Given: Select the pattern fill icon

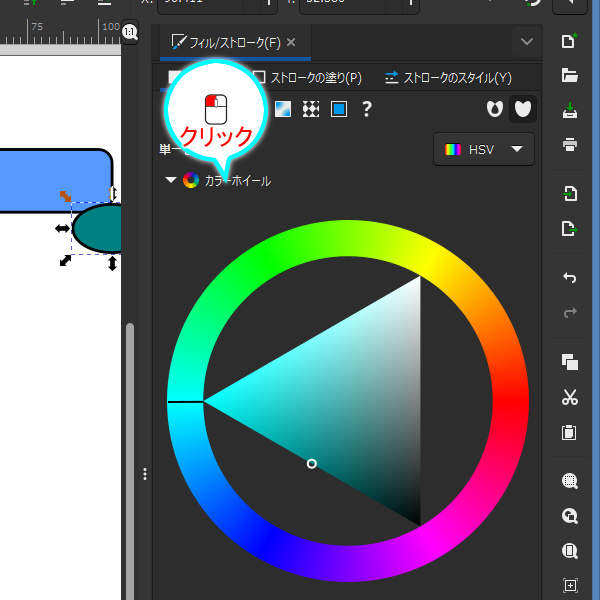Looking at the screenshot, I should click(311, 109).
